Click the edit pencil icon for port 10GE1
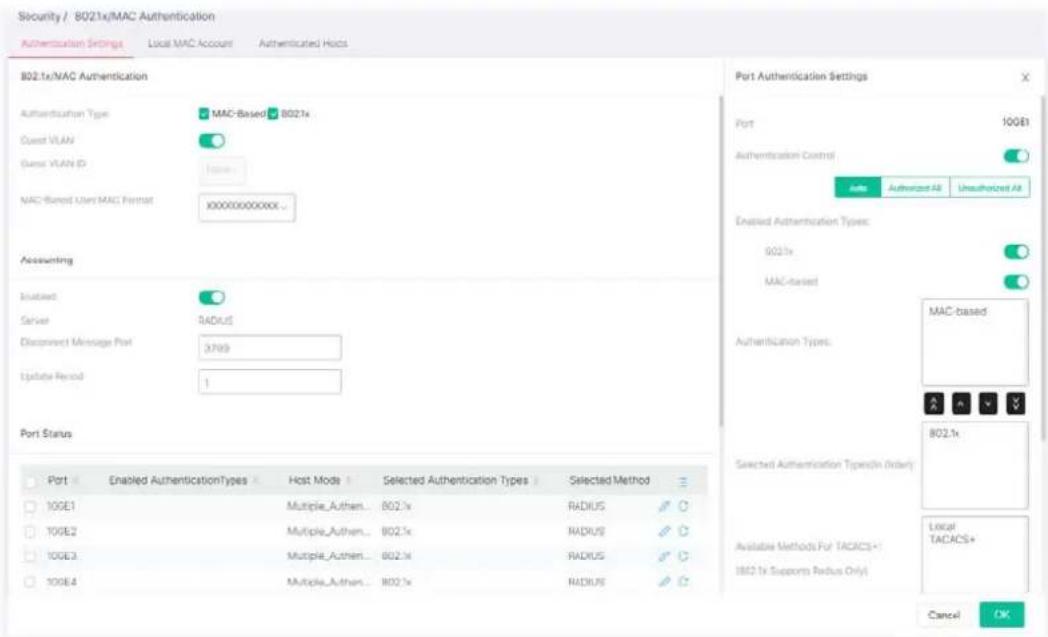Screen dimensions: 1048x637 664,506
